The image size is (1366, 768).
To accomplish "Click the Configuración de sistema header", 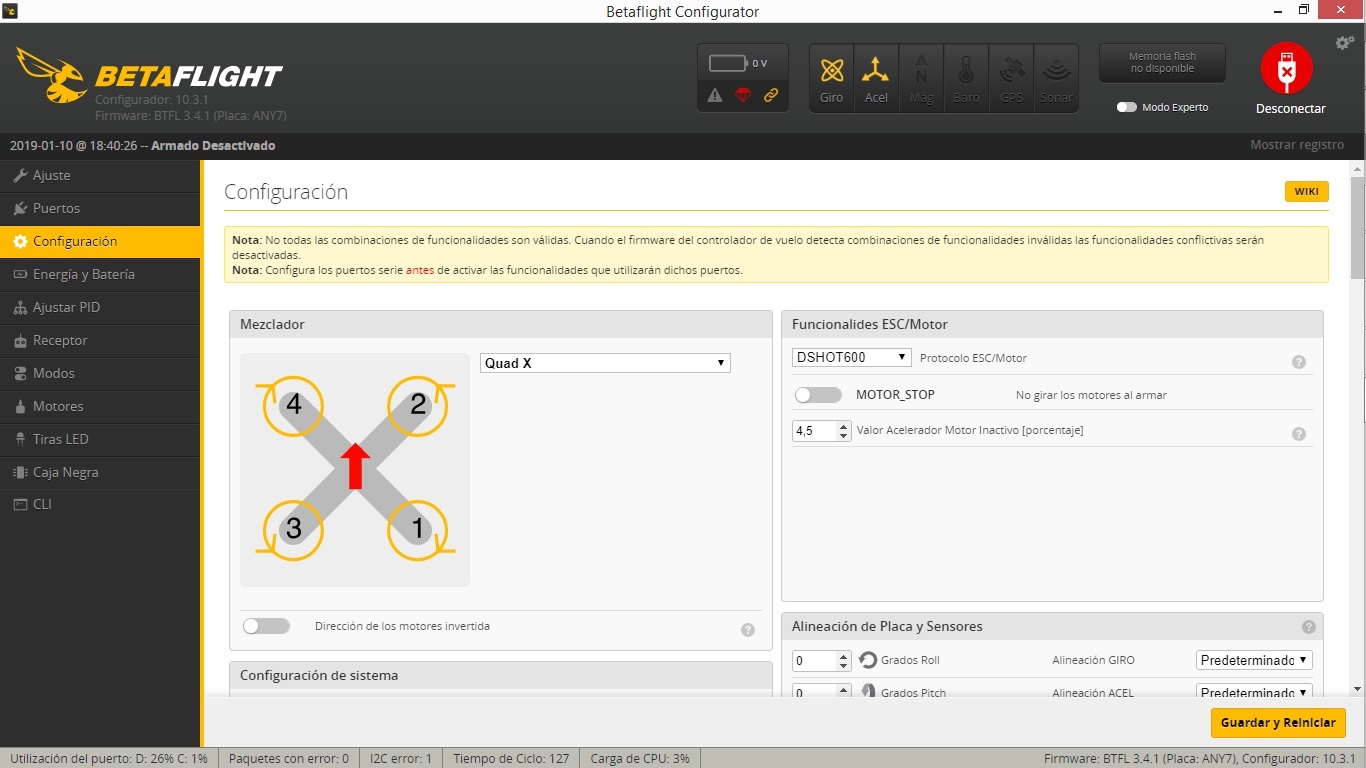I will [x=501, y=675].
